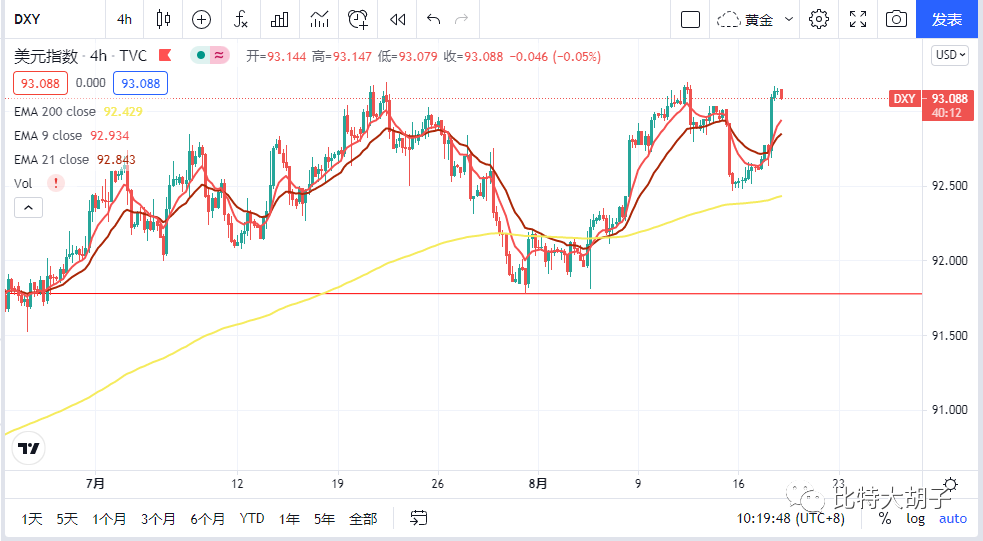Open indicator templates icon
Image resolution: width=983 pixels, height=541 pixels.
(319, 19)
